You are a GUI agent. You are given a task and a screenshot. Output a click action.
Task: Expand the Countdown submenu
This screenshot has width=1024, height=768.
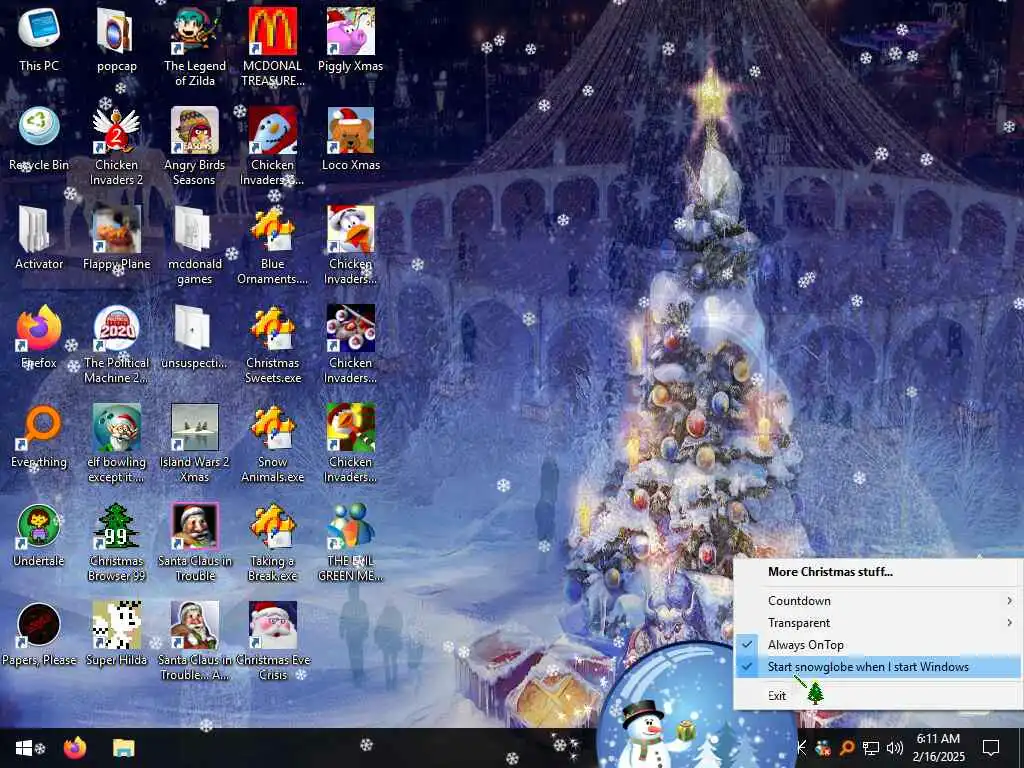click(x=877, y=601)
